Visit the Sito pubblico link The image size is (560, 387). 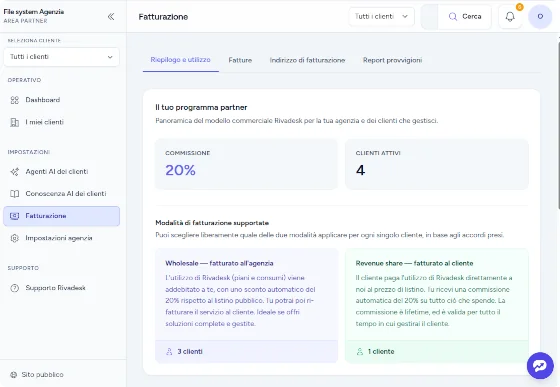[37, 375]
